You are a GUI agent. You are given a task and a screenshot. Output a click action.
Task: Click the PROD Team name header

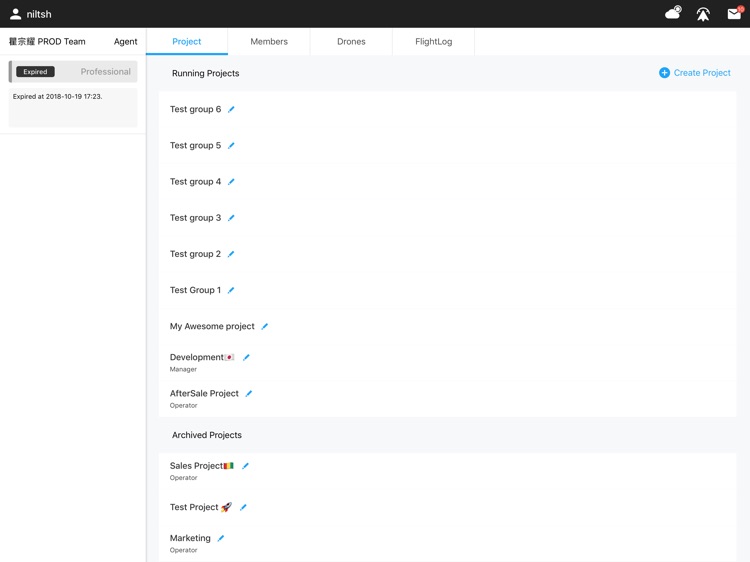click(x=47, y=42)
